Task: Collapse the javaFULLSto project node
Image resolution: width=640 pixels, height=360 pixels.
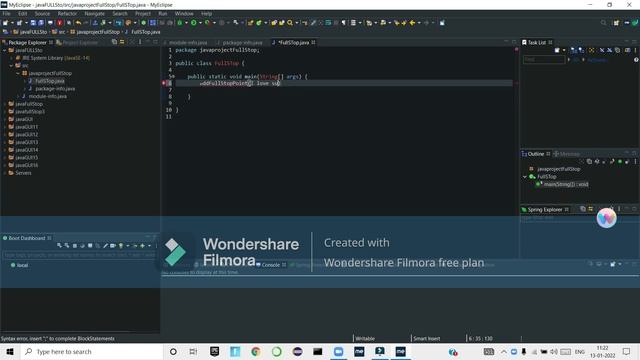Action: click(x=4, y=50)
